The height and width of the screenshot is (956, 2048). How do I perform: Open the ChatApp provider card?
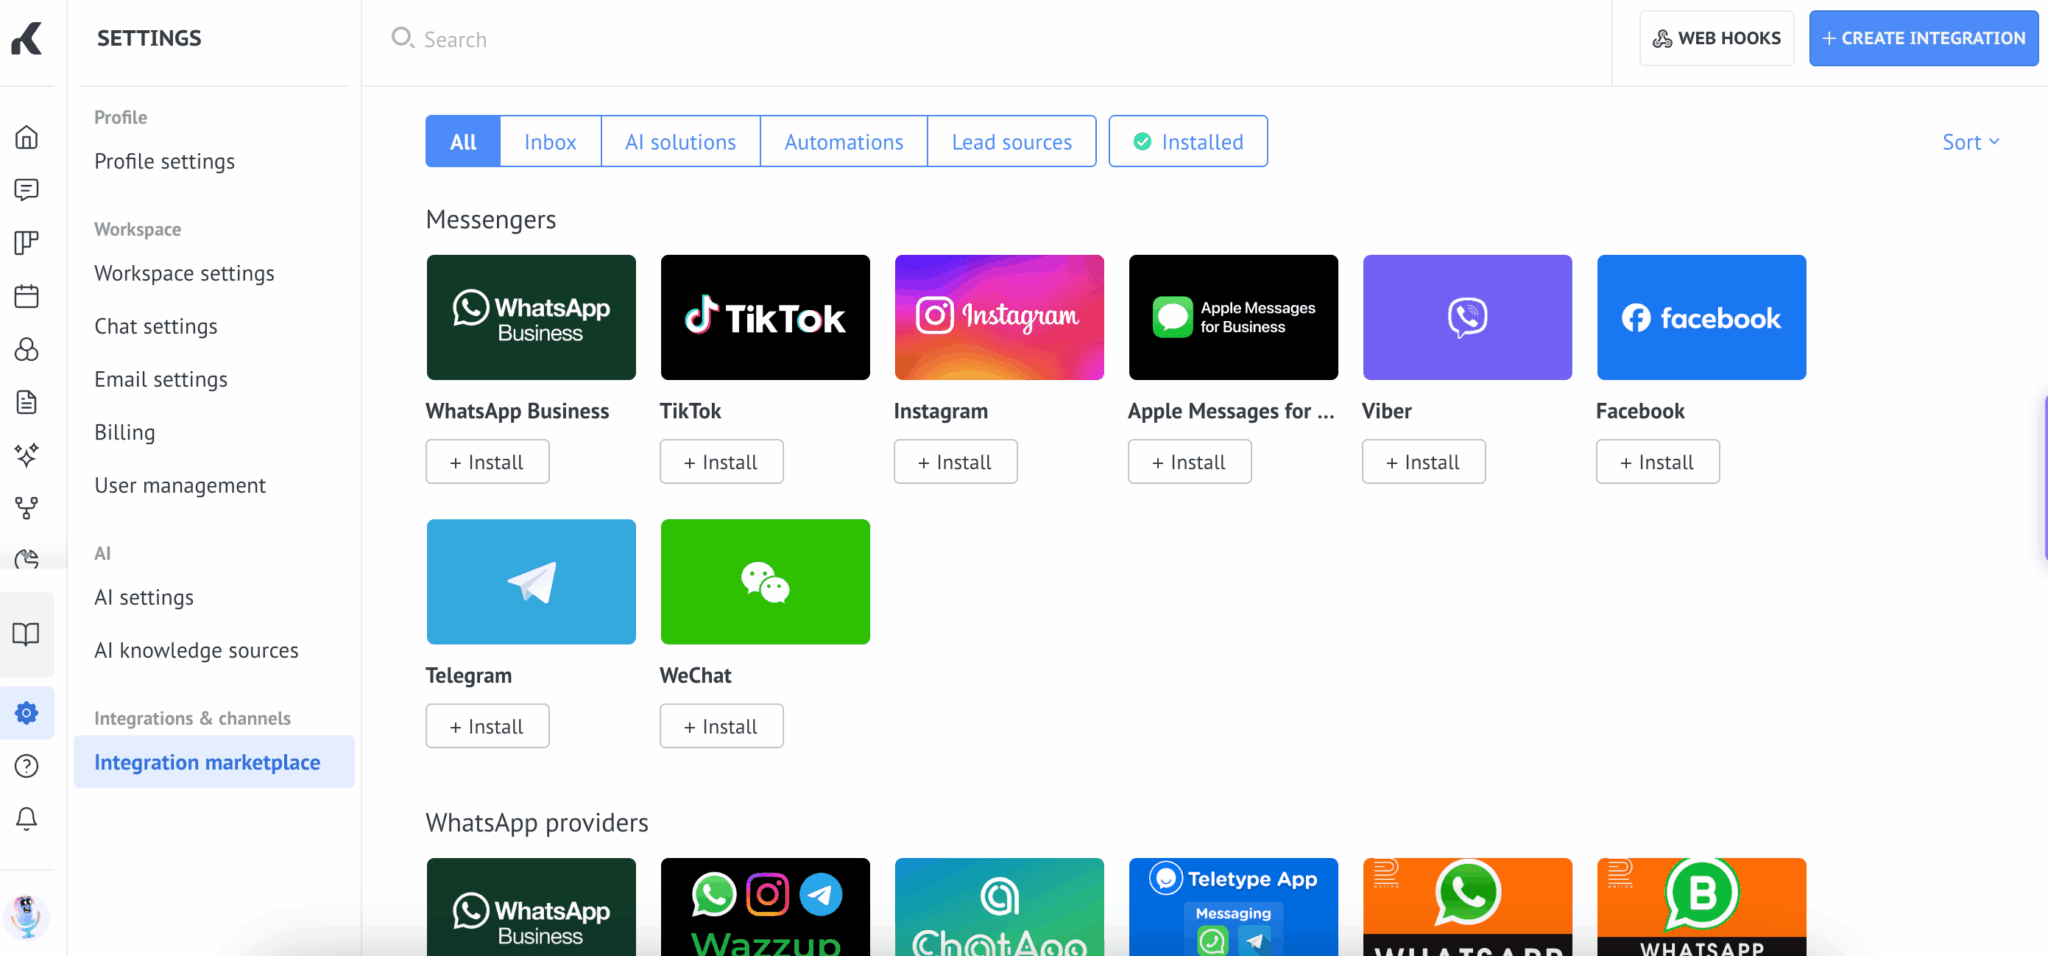tap(999, 906)
